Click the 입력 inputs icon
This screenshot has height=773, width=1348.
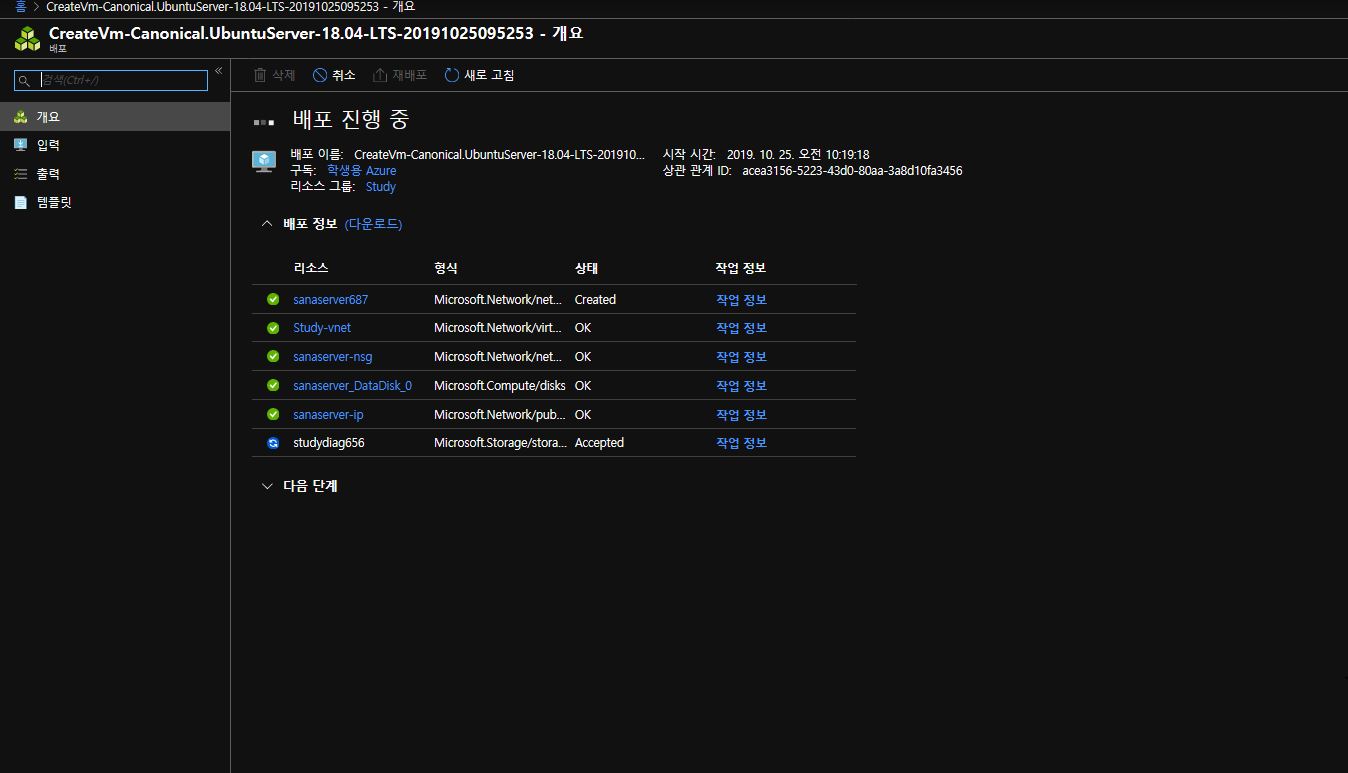[21, 145]
